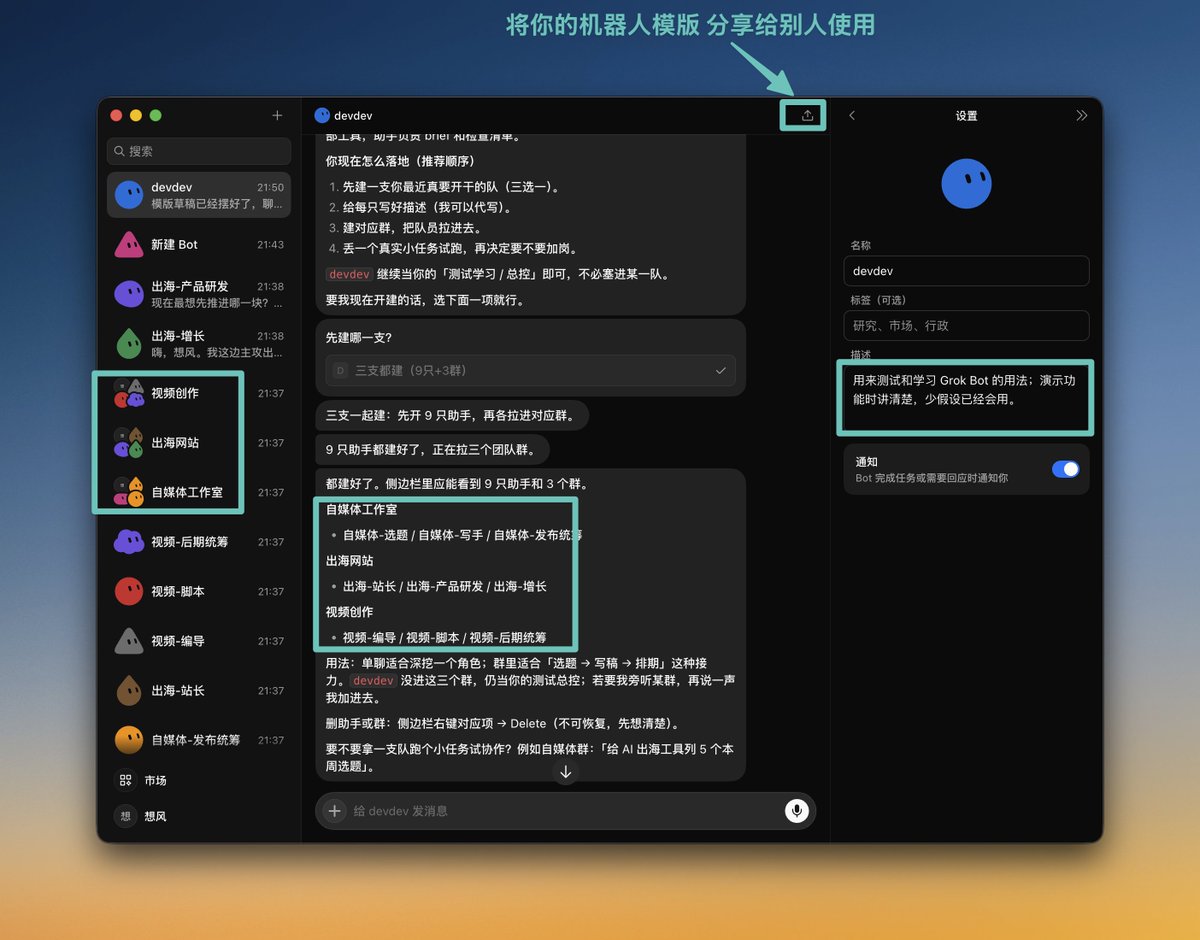
Task: Click the green drop avatar of 出海-增长
Action: [x=129, y=343]
